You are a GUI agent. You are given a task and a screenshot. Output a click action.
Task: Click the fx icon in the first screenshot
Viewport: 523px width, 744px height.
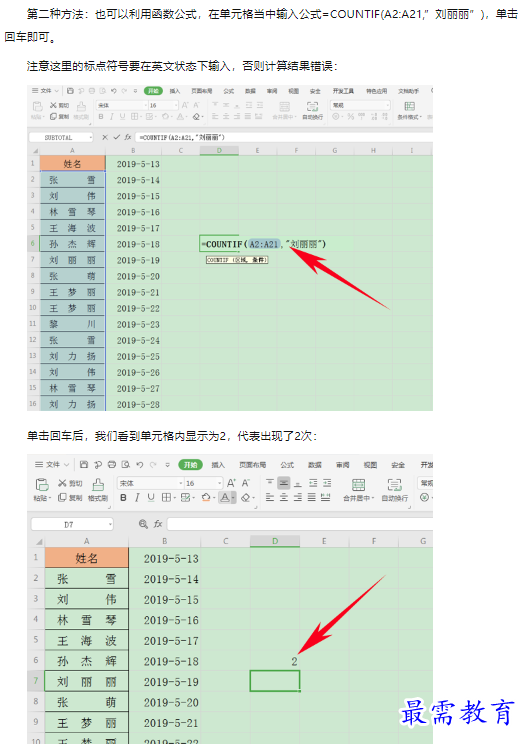tap(128, 137)
